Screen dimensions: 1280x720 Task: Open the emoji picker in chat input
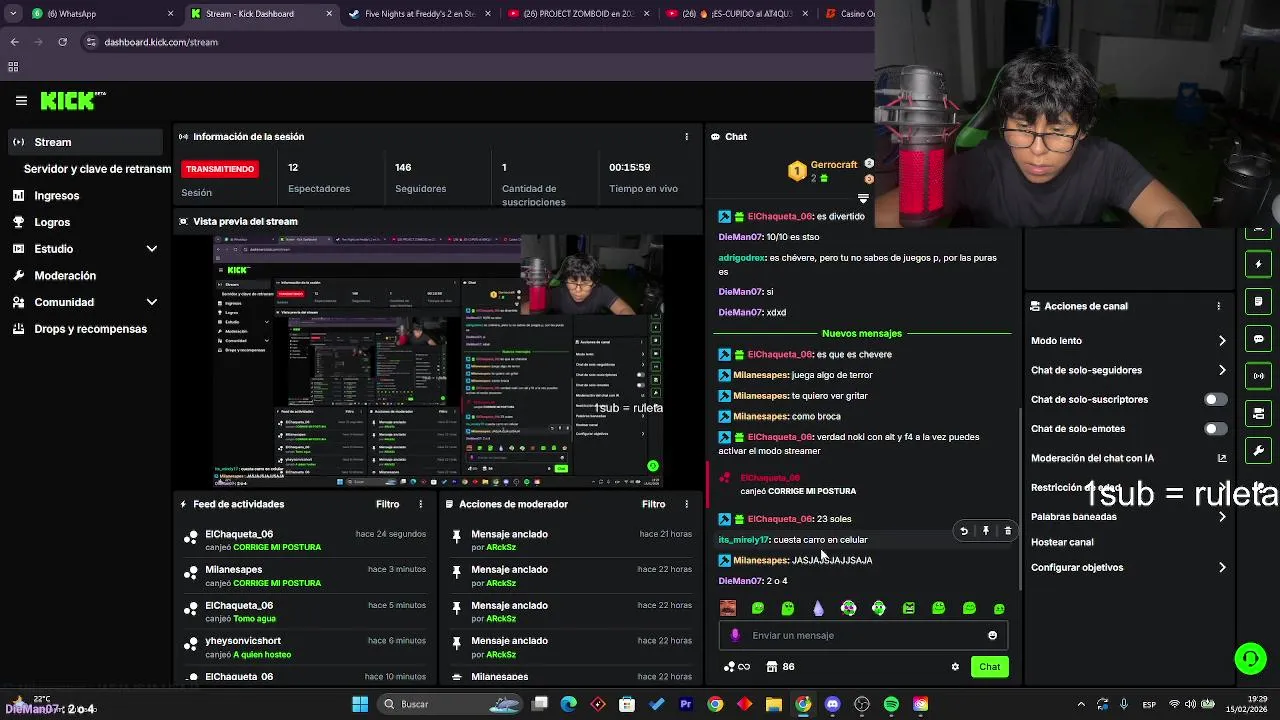(x=992, y=635)
